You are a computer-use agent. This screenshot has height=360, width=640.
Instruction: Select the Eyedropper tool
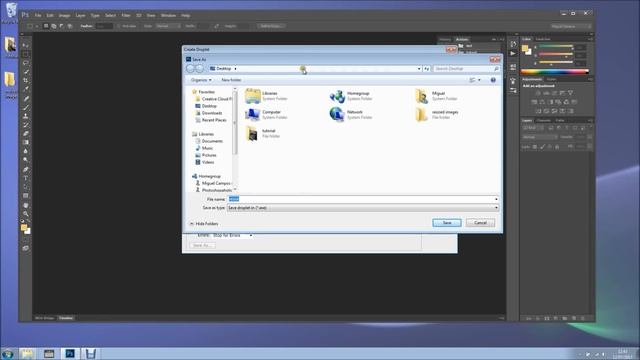click(x=26, y=89)
